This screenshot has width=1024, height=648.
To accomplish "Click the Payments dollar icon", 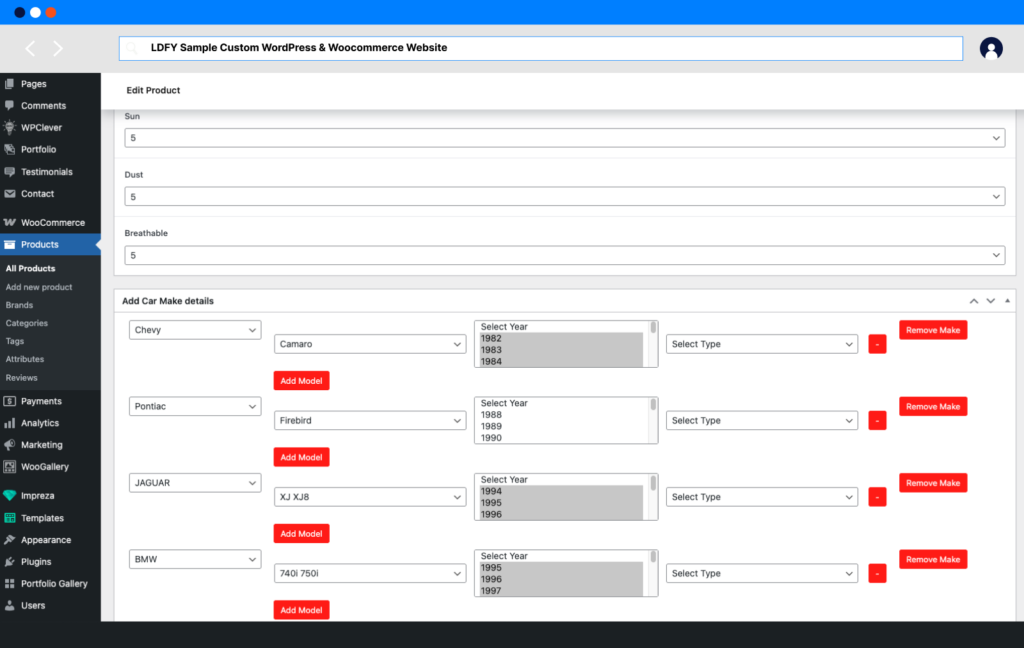I will point(10,401).
